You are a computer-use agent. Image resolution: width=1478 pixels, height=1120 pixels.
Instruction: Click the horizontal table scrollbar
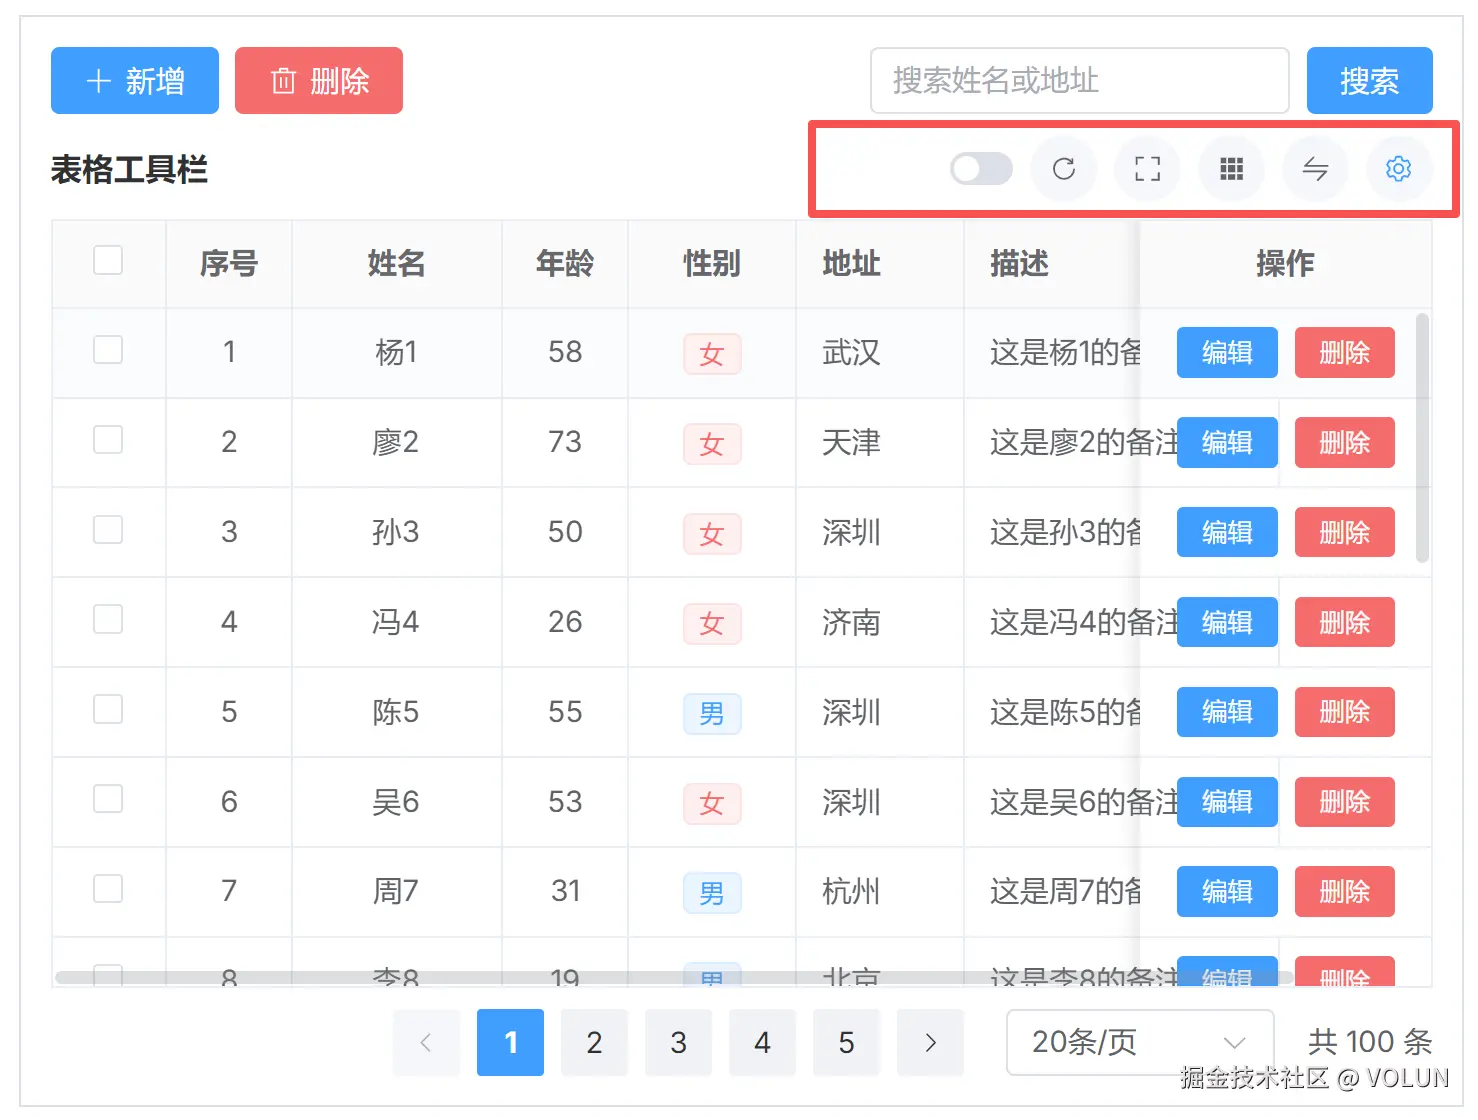(675, 977)
